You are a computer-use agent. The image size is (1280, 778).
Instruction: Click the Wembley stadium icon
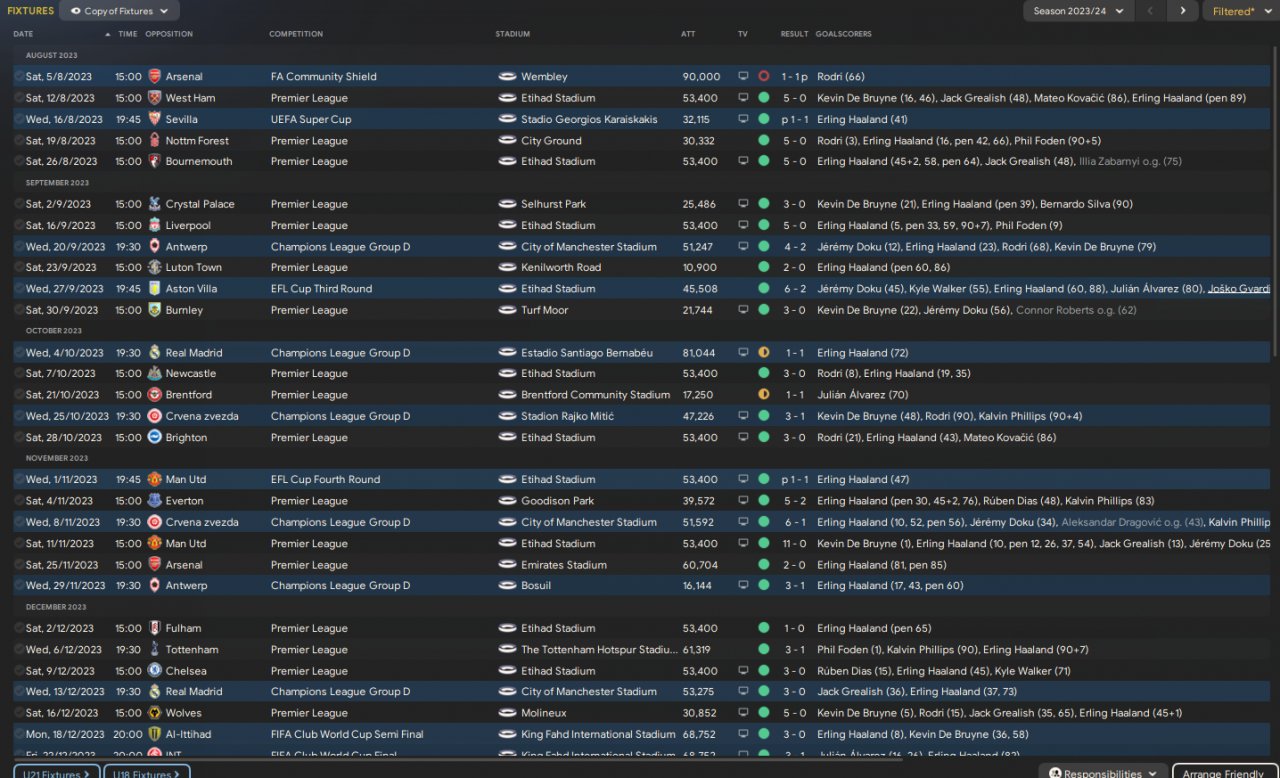coord(507,76)
